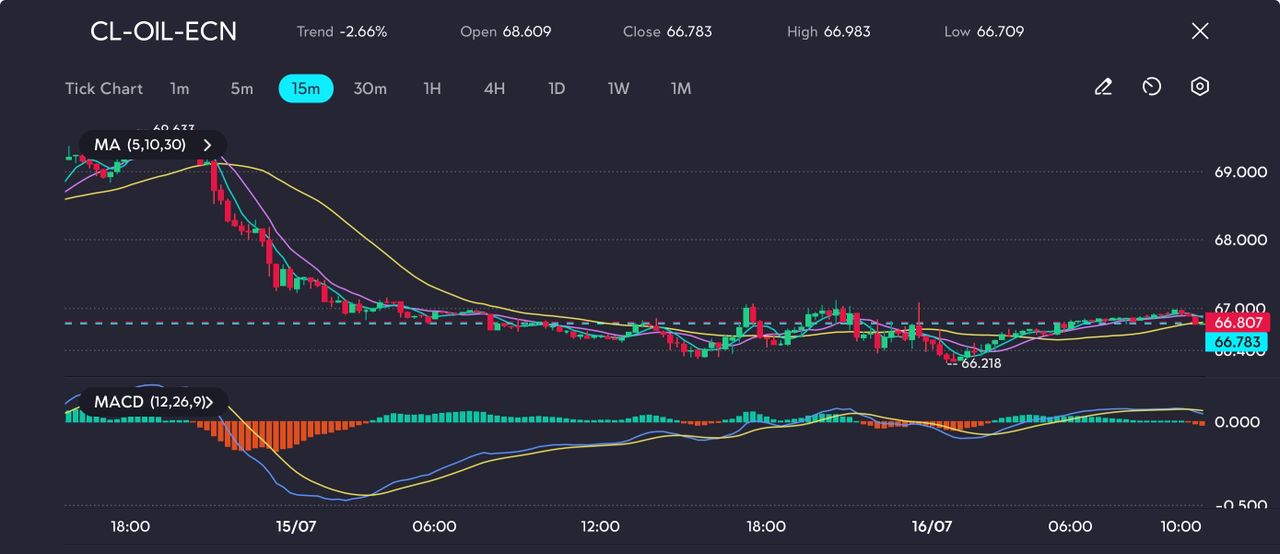The height and width of the screenshot is (554, 1280).
Task: Select the 5m timeframe
Action: click(x=242, y=89)
